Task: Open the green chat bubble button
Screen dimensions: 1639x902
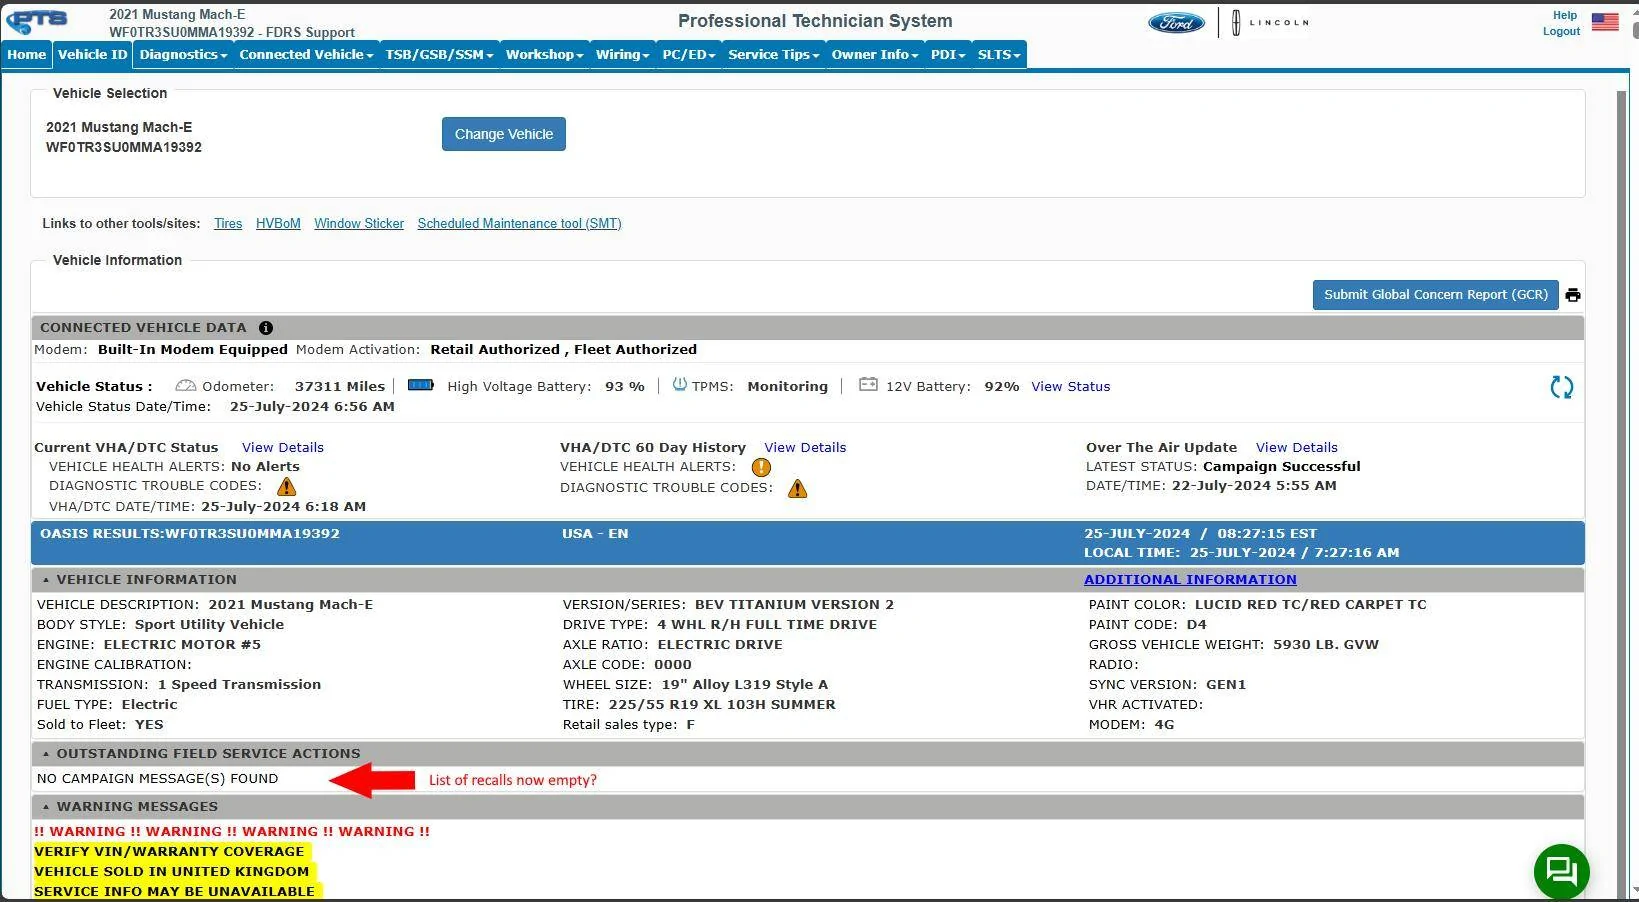Action: (x=1561, y=871)
